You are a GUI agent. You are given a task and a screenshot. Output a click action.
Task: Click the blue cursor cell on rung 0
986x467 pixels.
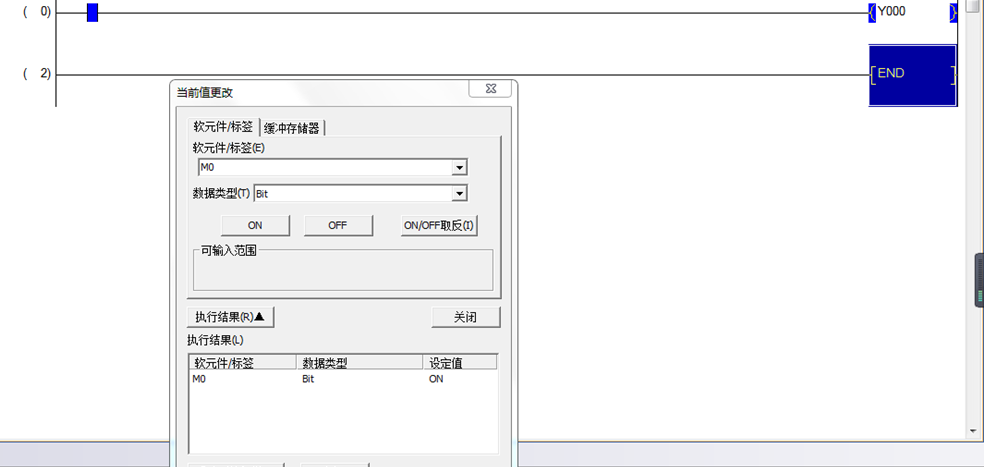coord(92,13)
